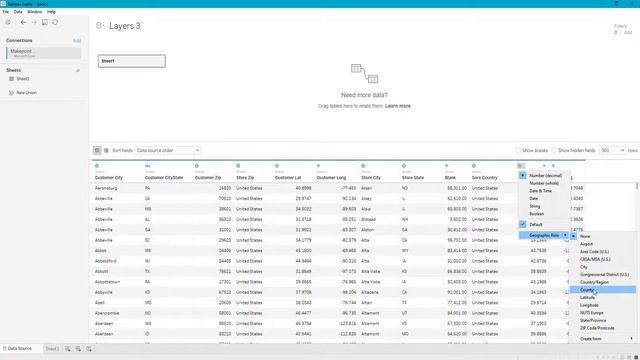The image size is (640, 360).
Task: Open the column dropdown arrow beside the type menu
Action: [544, 166]
